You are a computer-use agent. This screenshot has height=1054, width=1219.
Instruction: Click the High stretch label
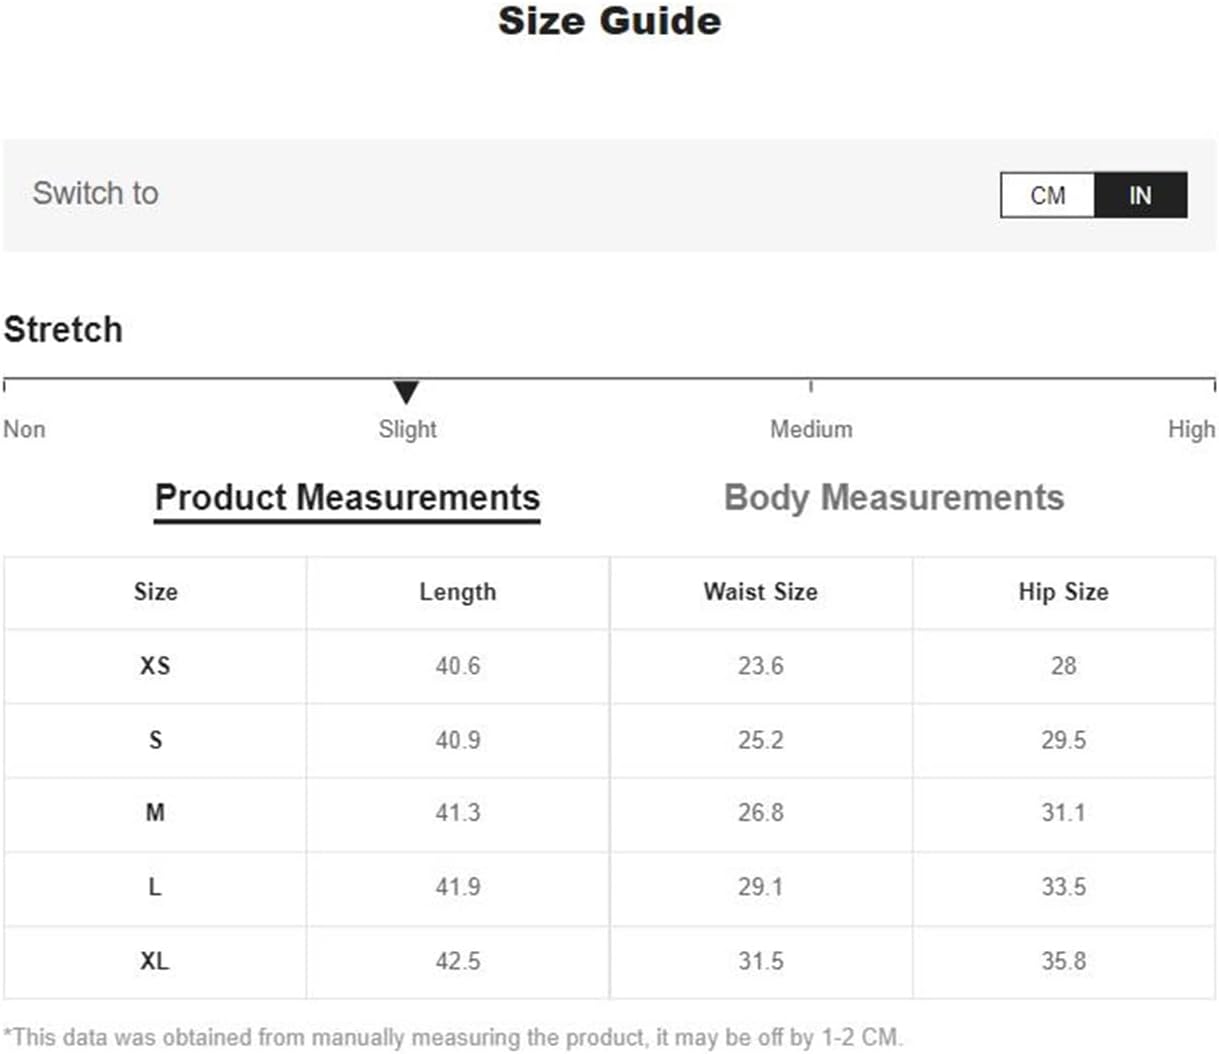(x=1191, y=429)
